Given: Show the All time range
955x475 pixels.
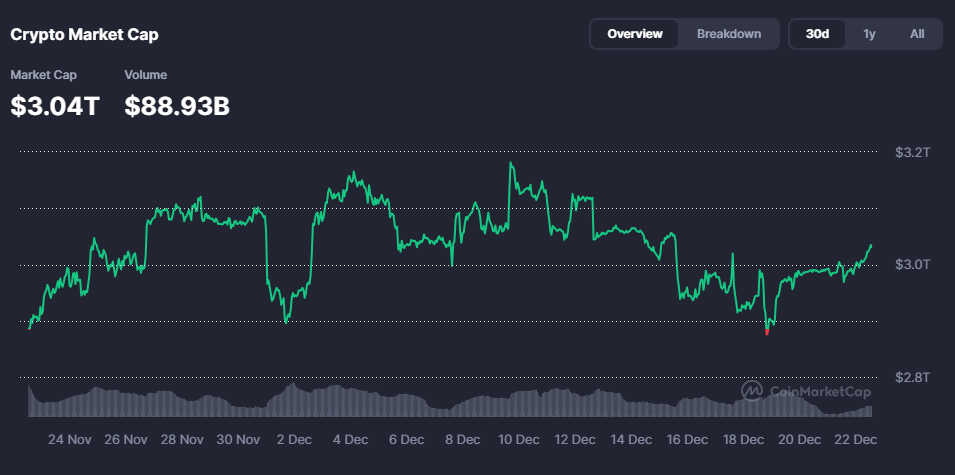Looking at the screenshot, I should click(916, 34).
